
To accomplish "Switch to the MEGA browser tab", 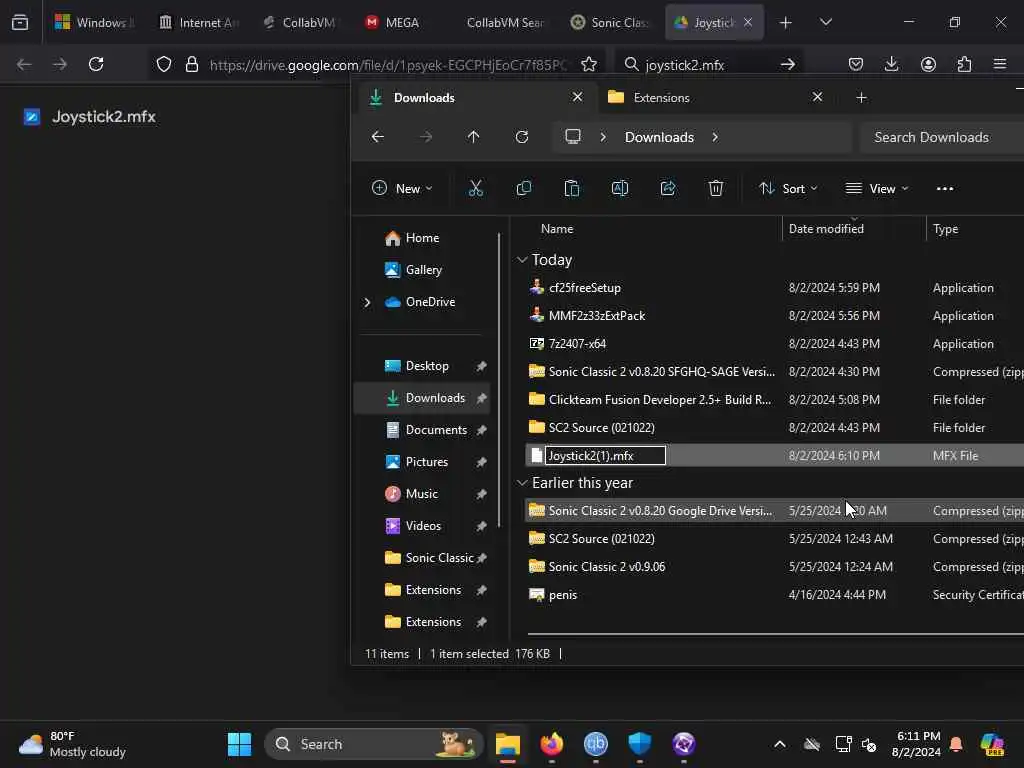I will (392, 22).
